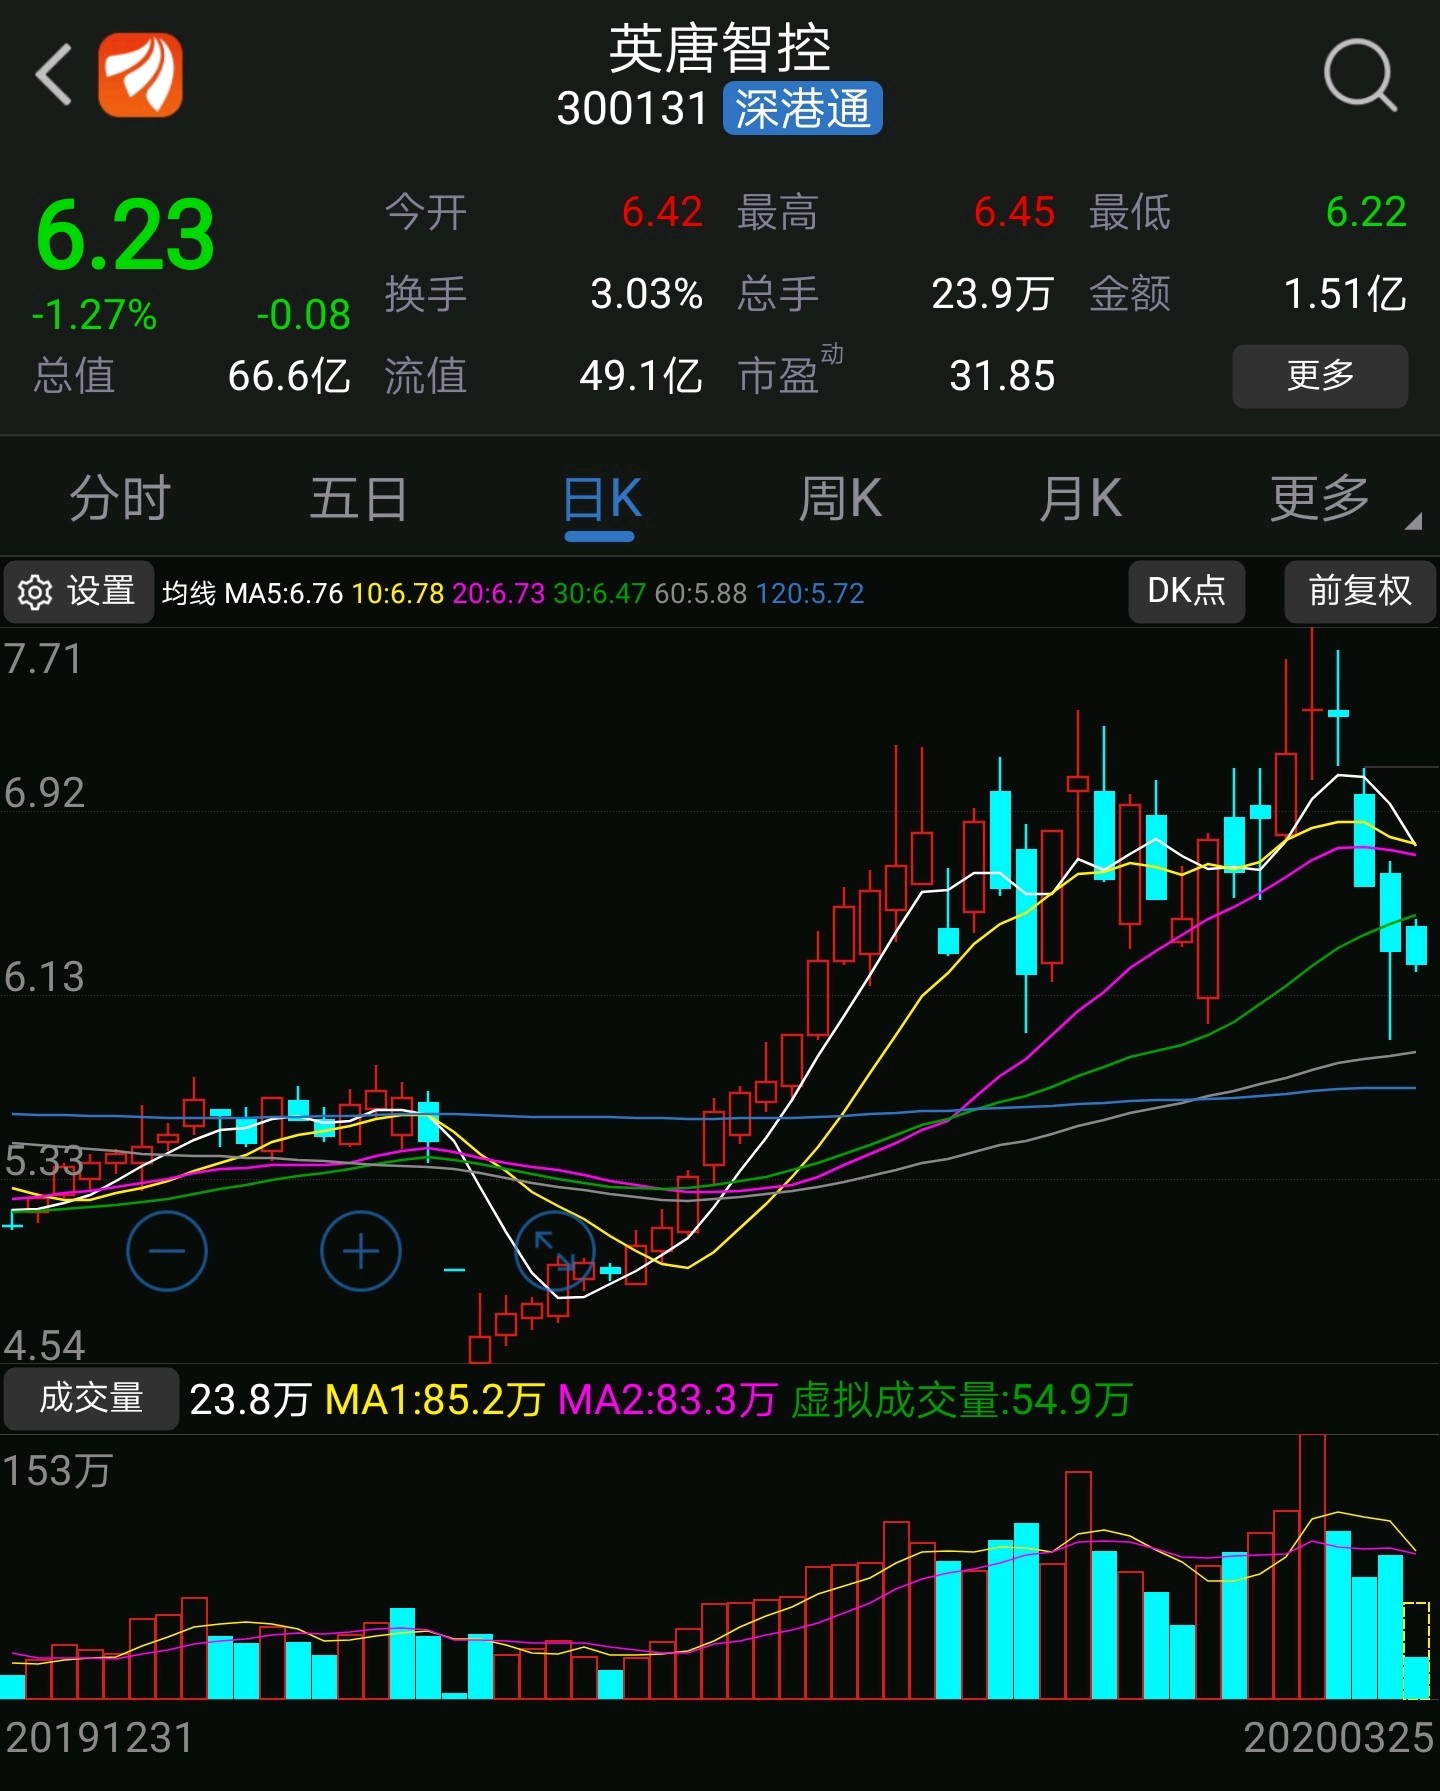Tap the 120-day average MA value 5.72

tap(809, 593)
